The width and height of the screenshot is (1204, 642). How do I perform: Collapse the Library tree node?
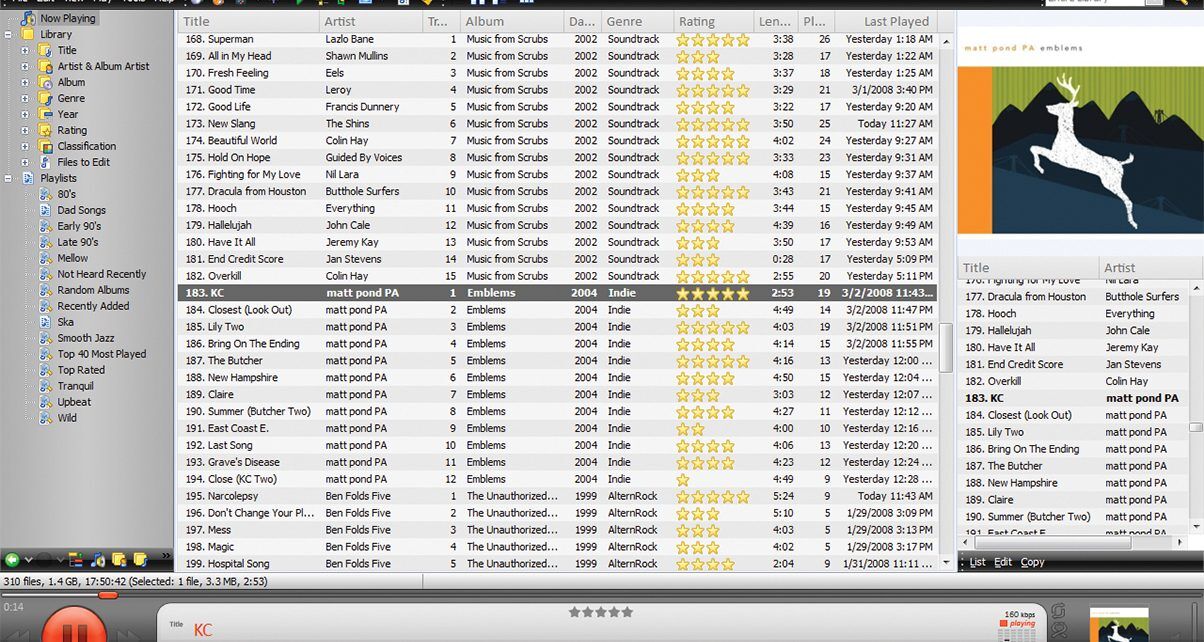(10, 34)
